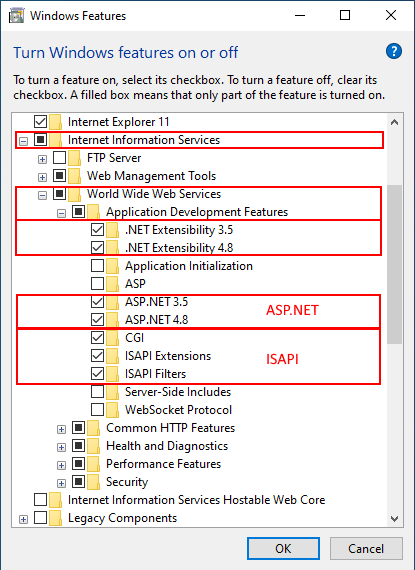Click the scrollbar down arrow
This screenshot has height=570, width=415.
click(395, 518)
